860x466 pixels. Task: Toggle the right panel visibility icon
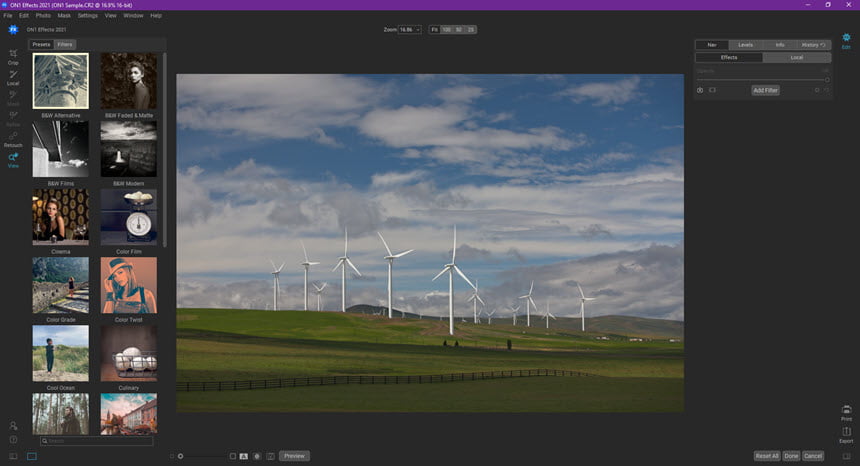(846, 456)
